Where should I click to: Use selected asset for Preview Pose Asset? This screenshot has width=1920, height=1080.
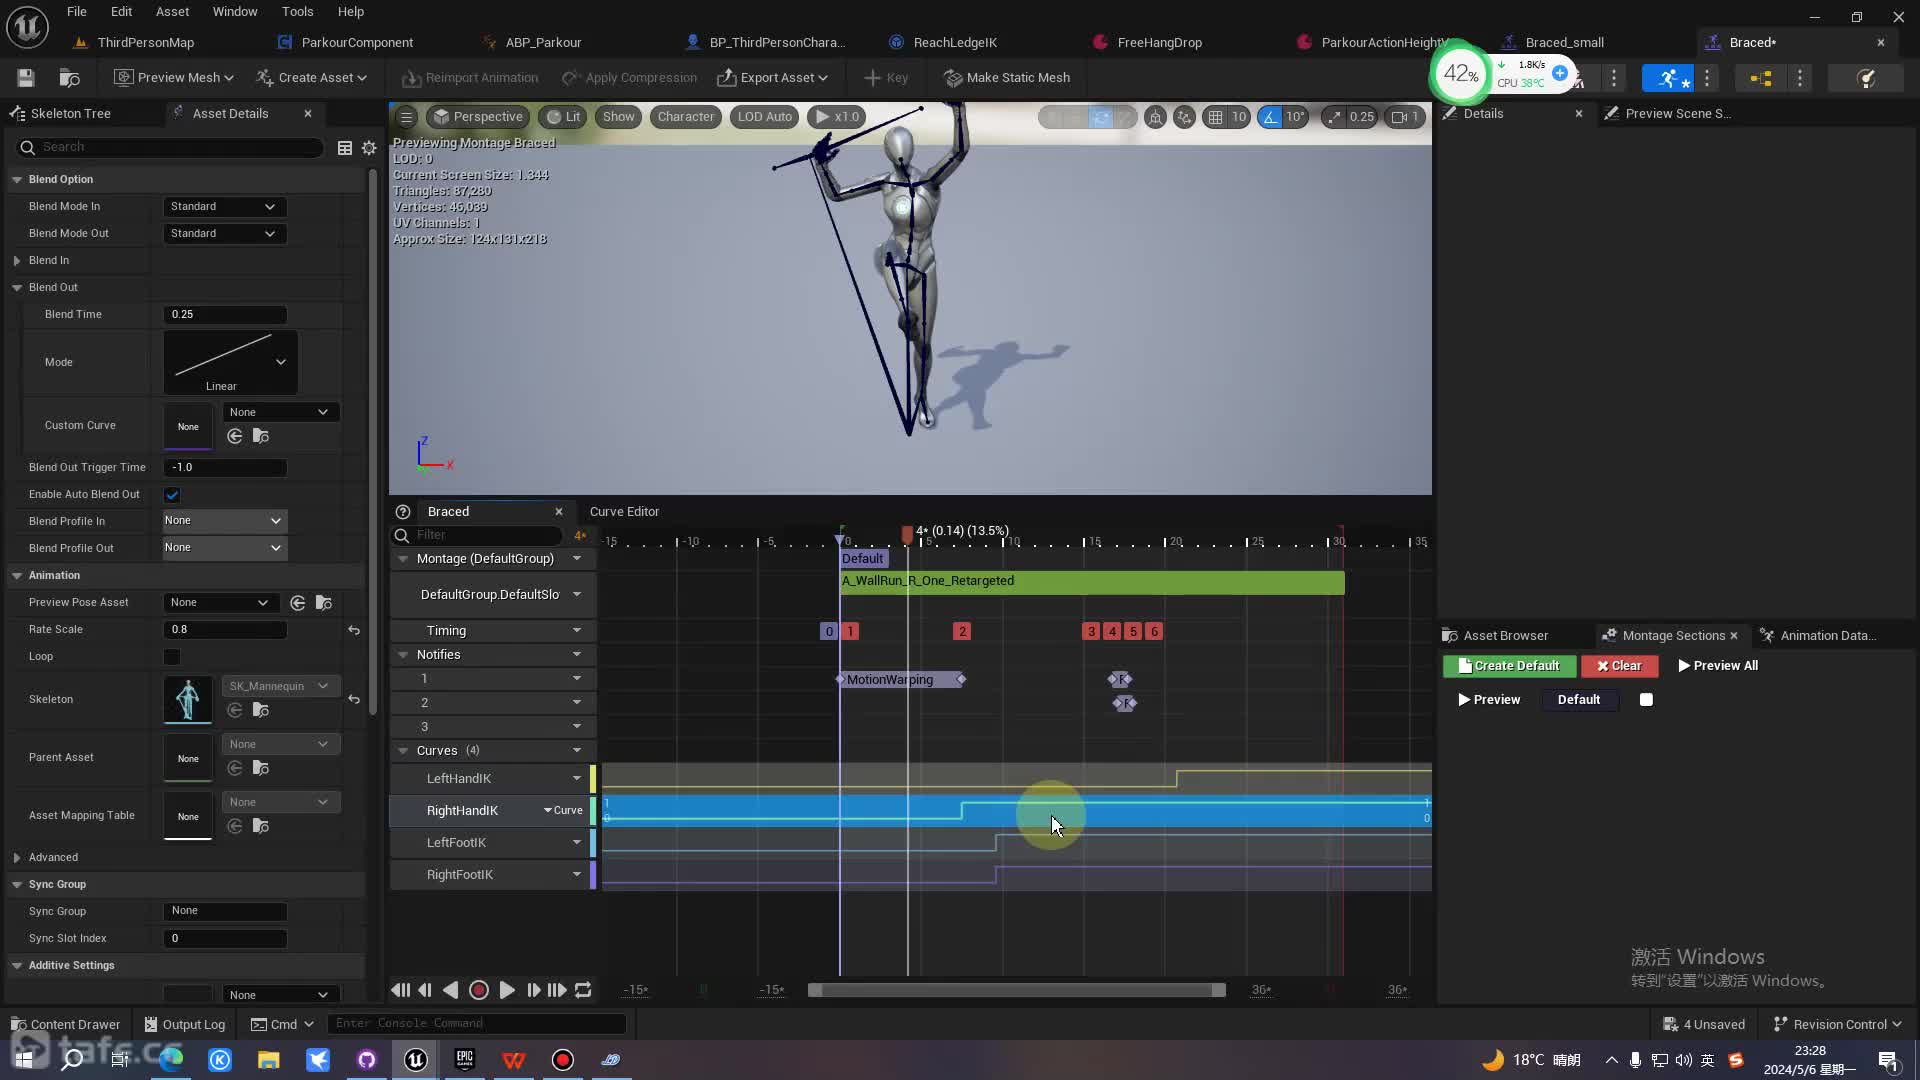(298, 603)
